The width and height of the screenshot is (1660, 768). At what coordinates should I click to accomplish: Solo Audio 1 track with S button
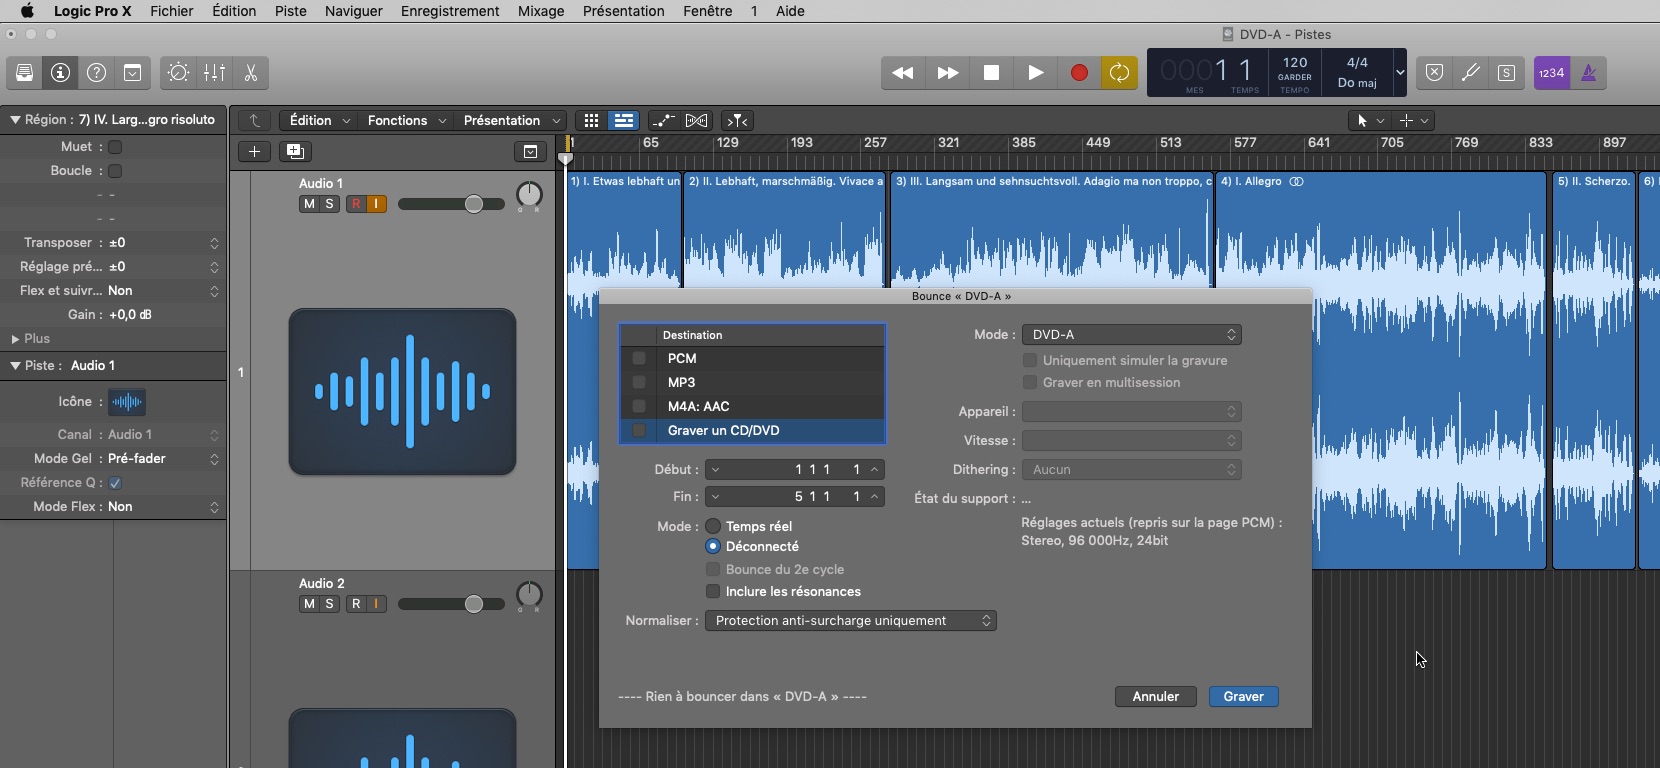[x=329, y=204]
